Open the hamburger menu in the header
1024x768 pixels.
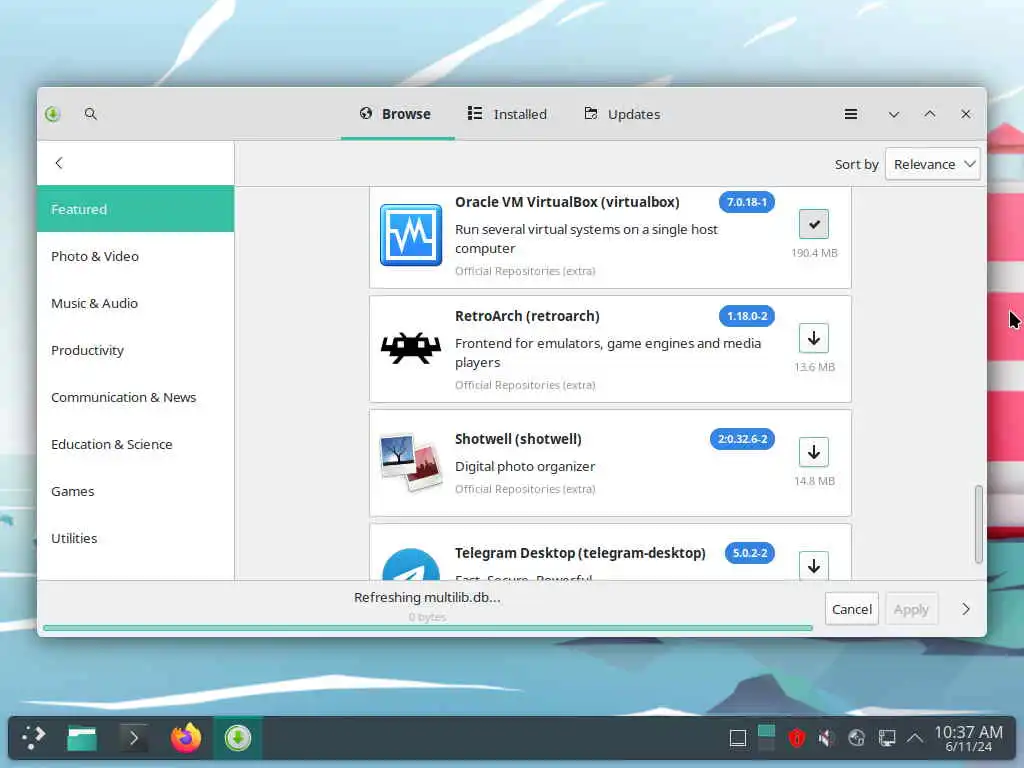850,114
